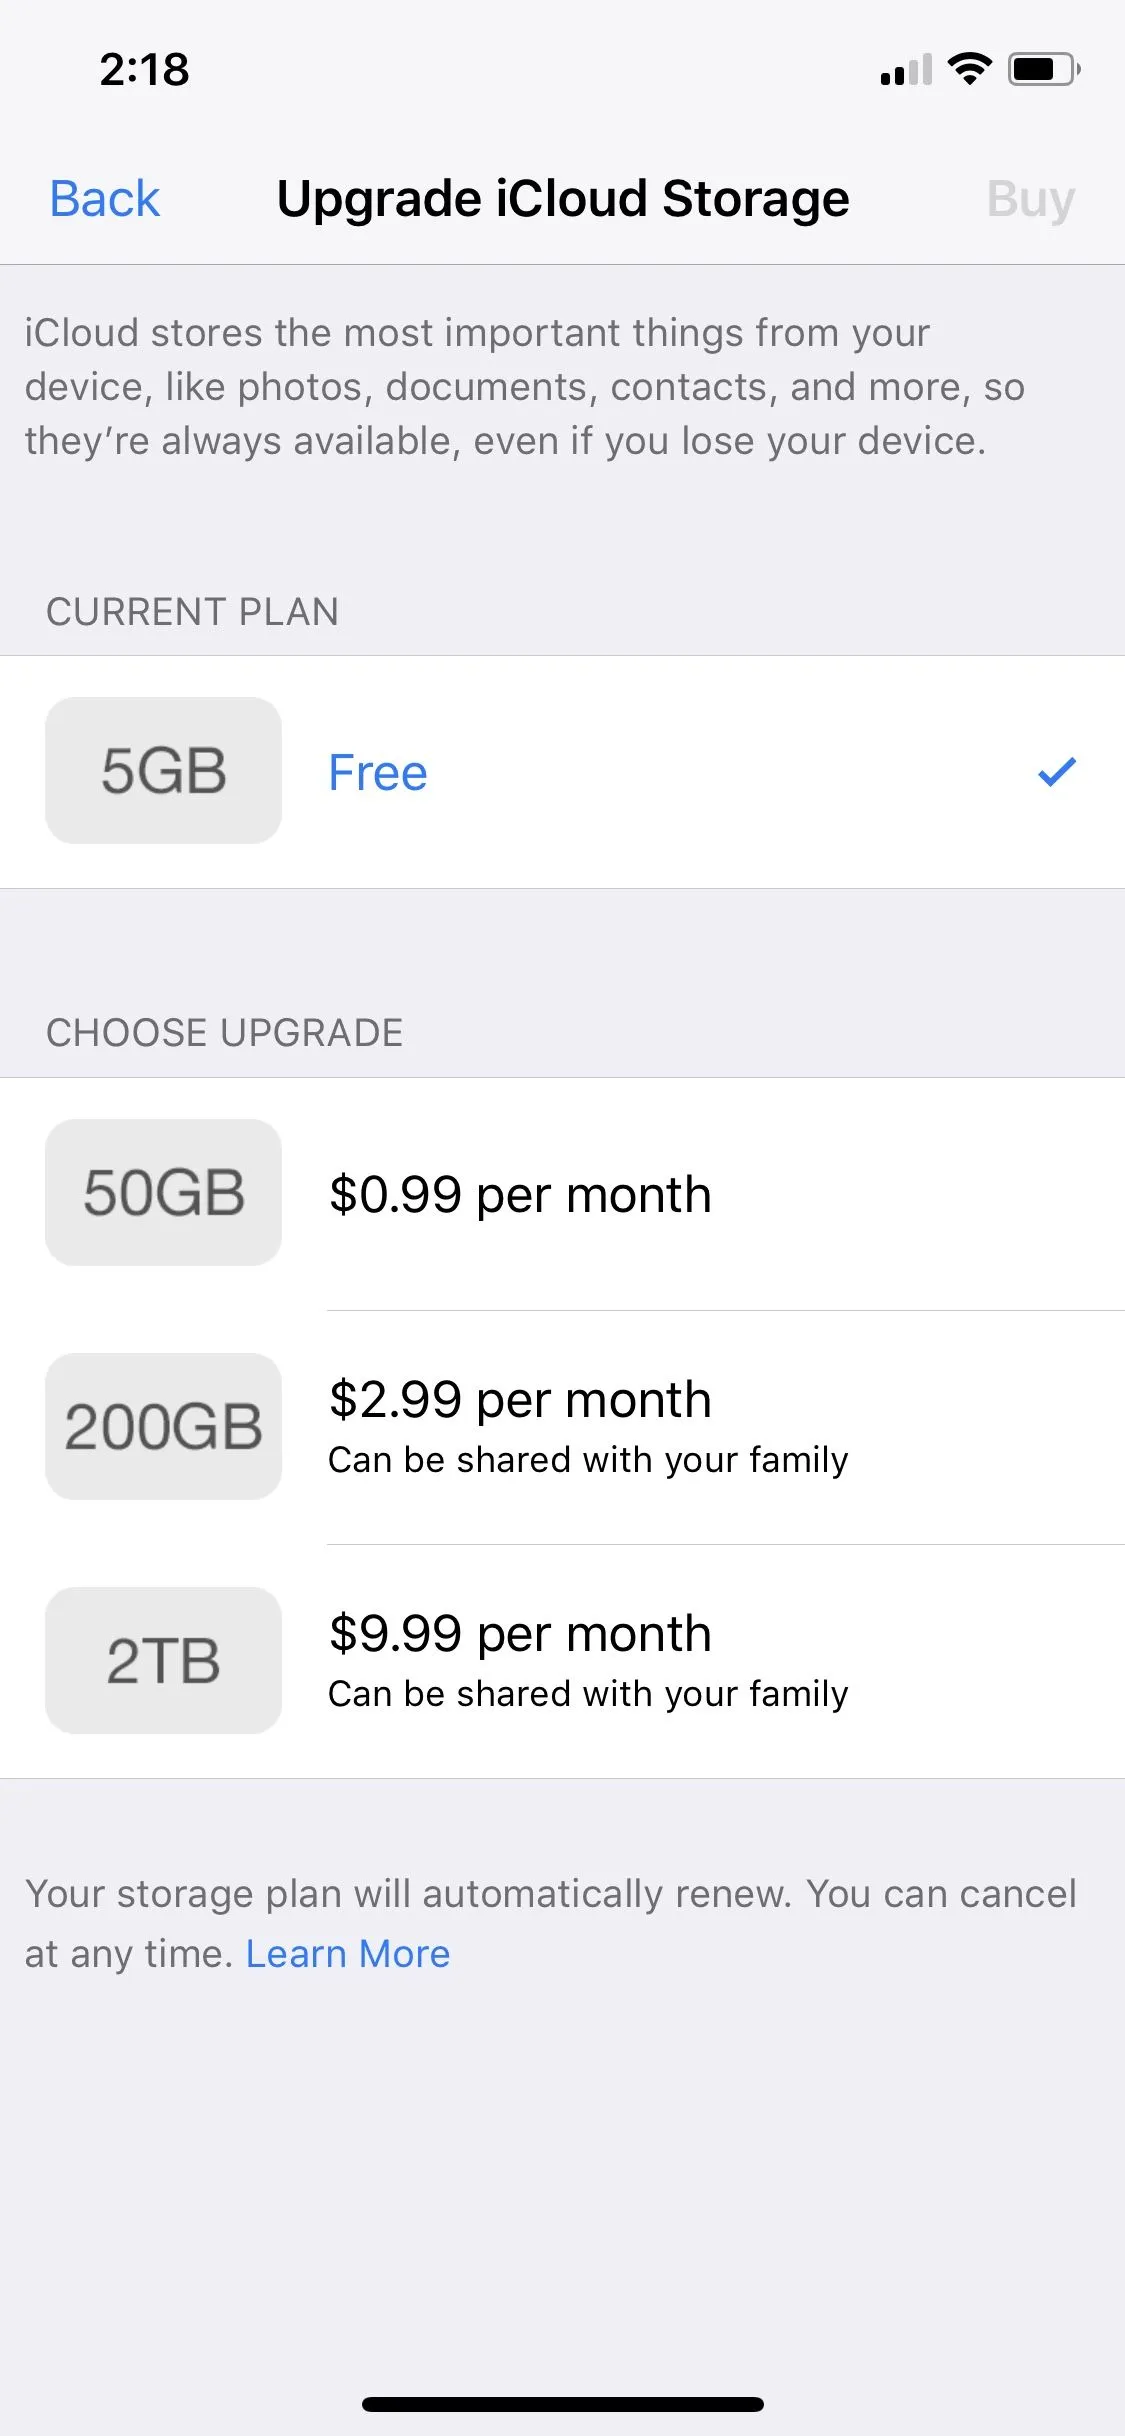
Task: Tap the cellular signal bars
Action: [x=906, y=71]
